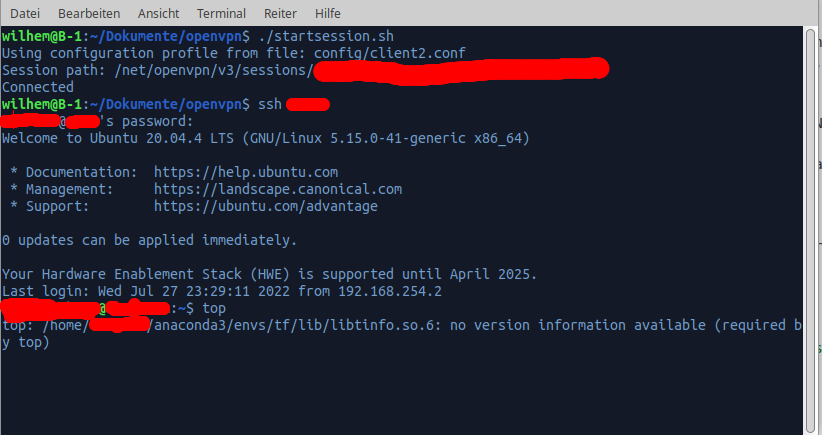Screen dimensions: 822x435
Task: Click the 0 updates can be applied line
Action: pyautogui.click(x=149, y=240)
